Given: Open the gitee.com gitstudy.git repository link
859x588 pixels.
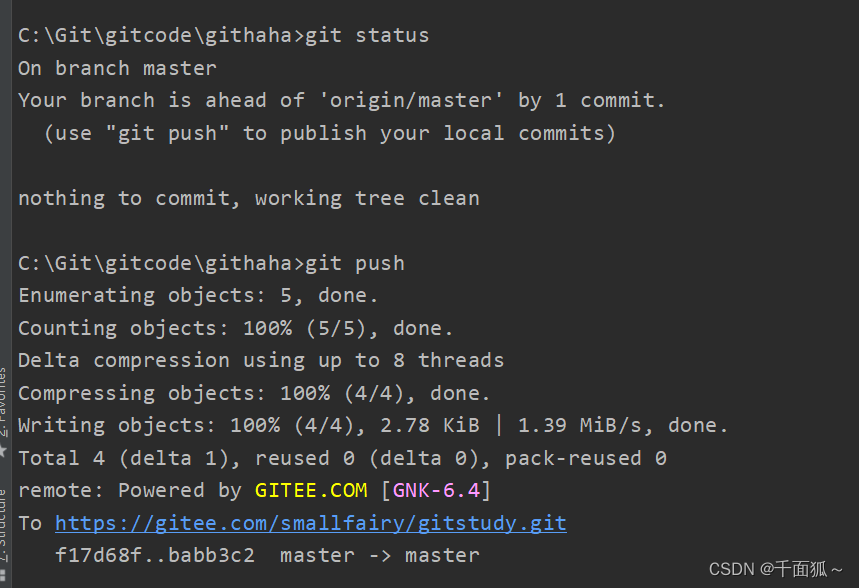Looking at the screenshot, I should click(x=311, y=523).
